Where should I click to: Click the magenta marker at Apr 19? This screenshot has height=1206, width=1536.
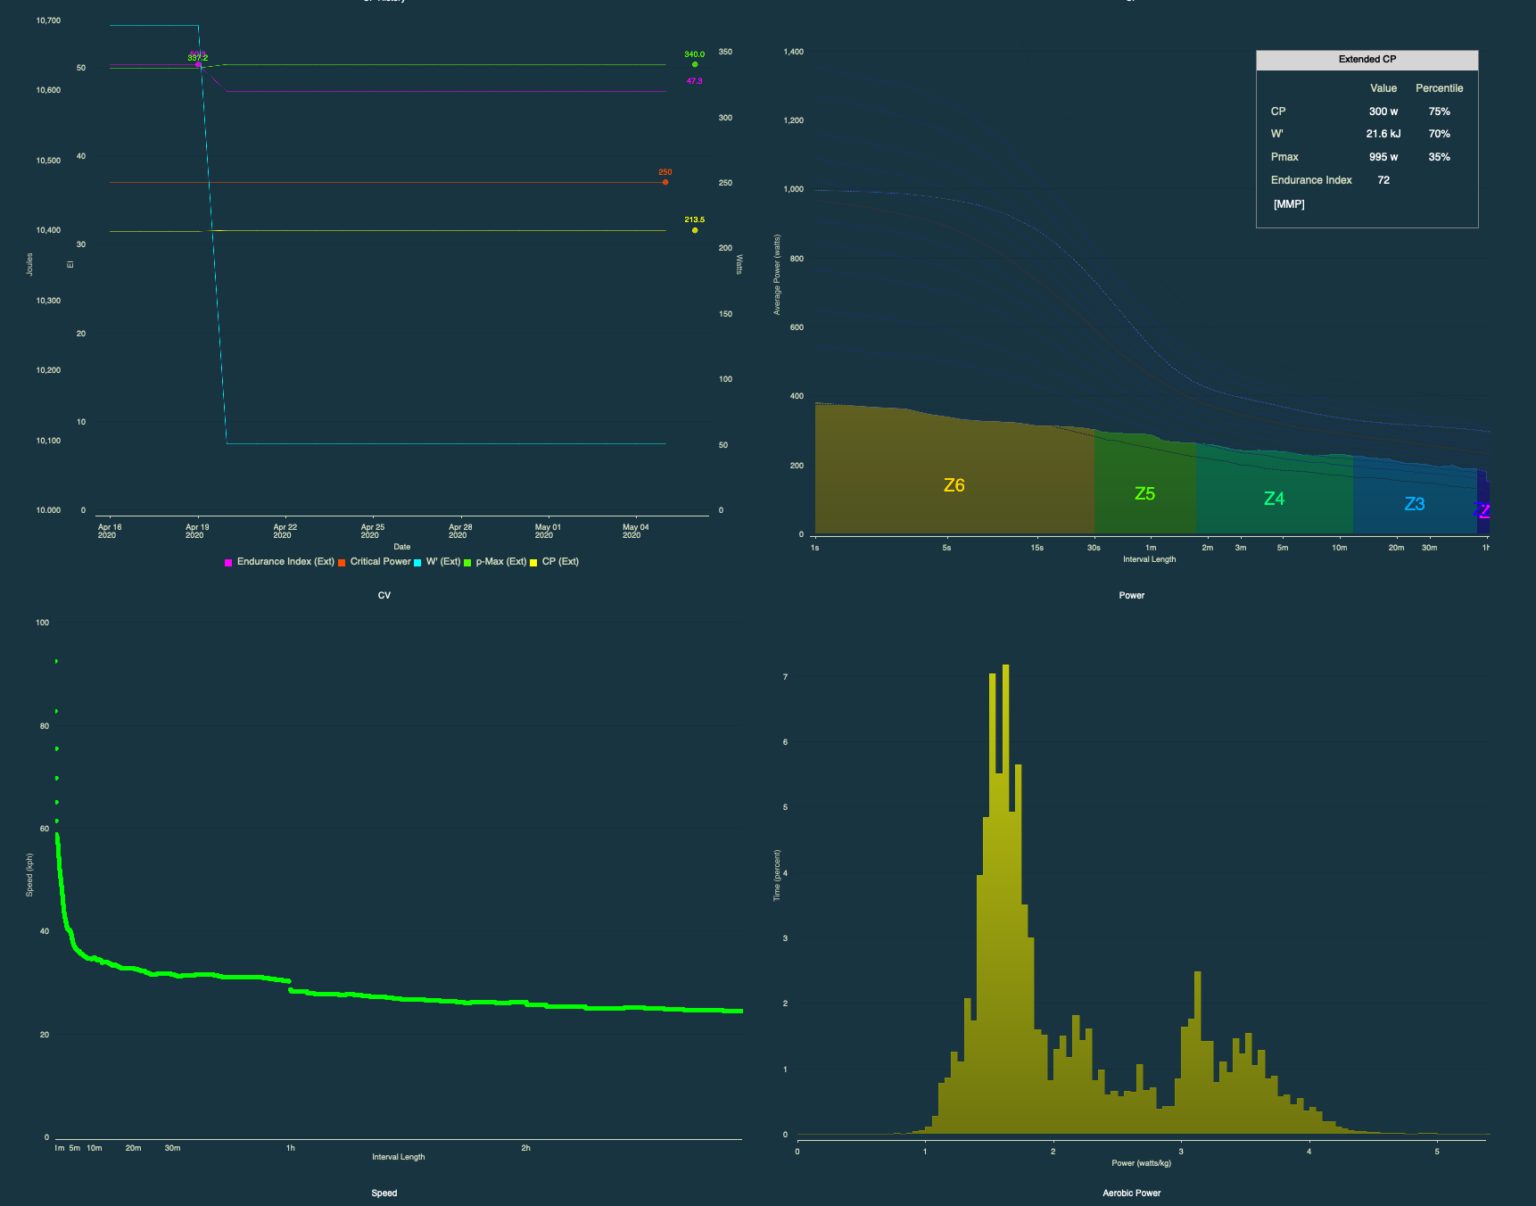(x=198, y=65)
